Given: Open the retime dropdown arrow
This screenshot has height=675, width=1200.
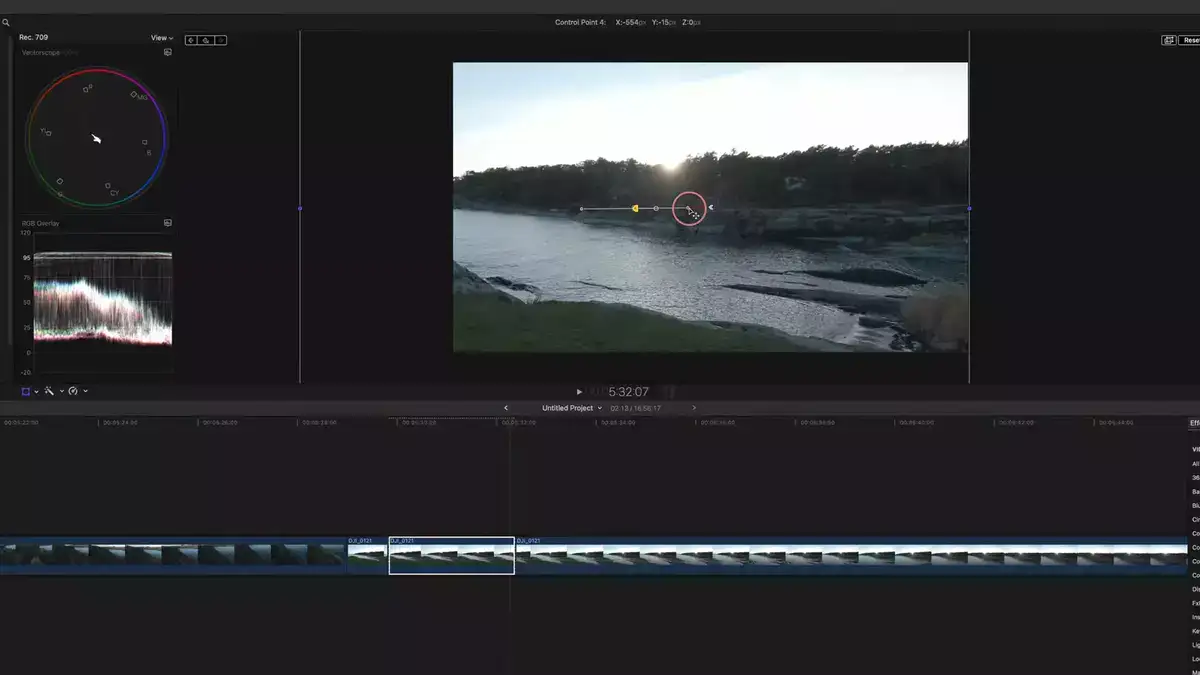Looking at the screenshot, I should (85, 391).
